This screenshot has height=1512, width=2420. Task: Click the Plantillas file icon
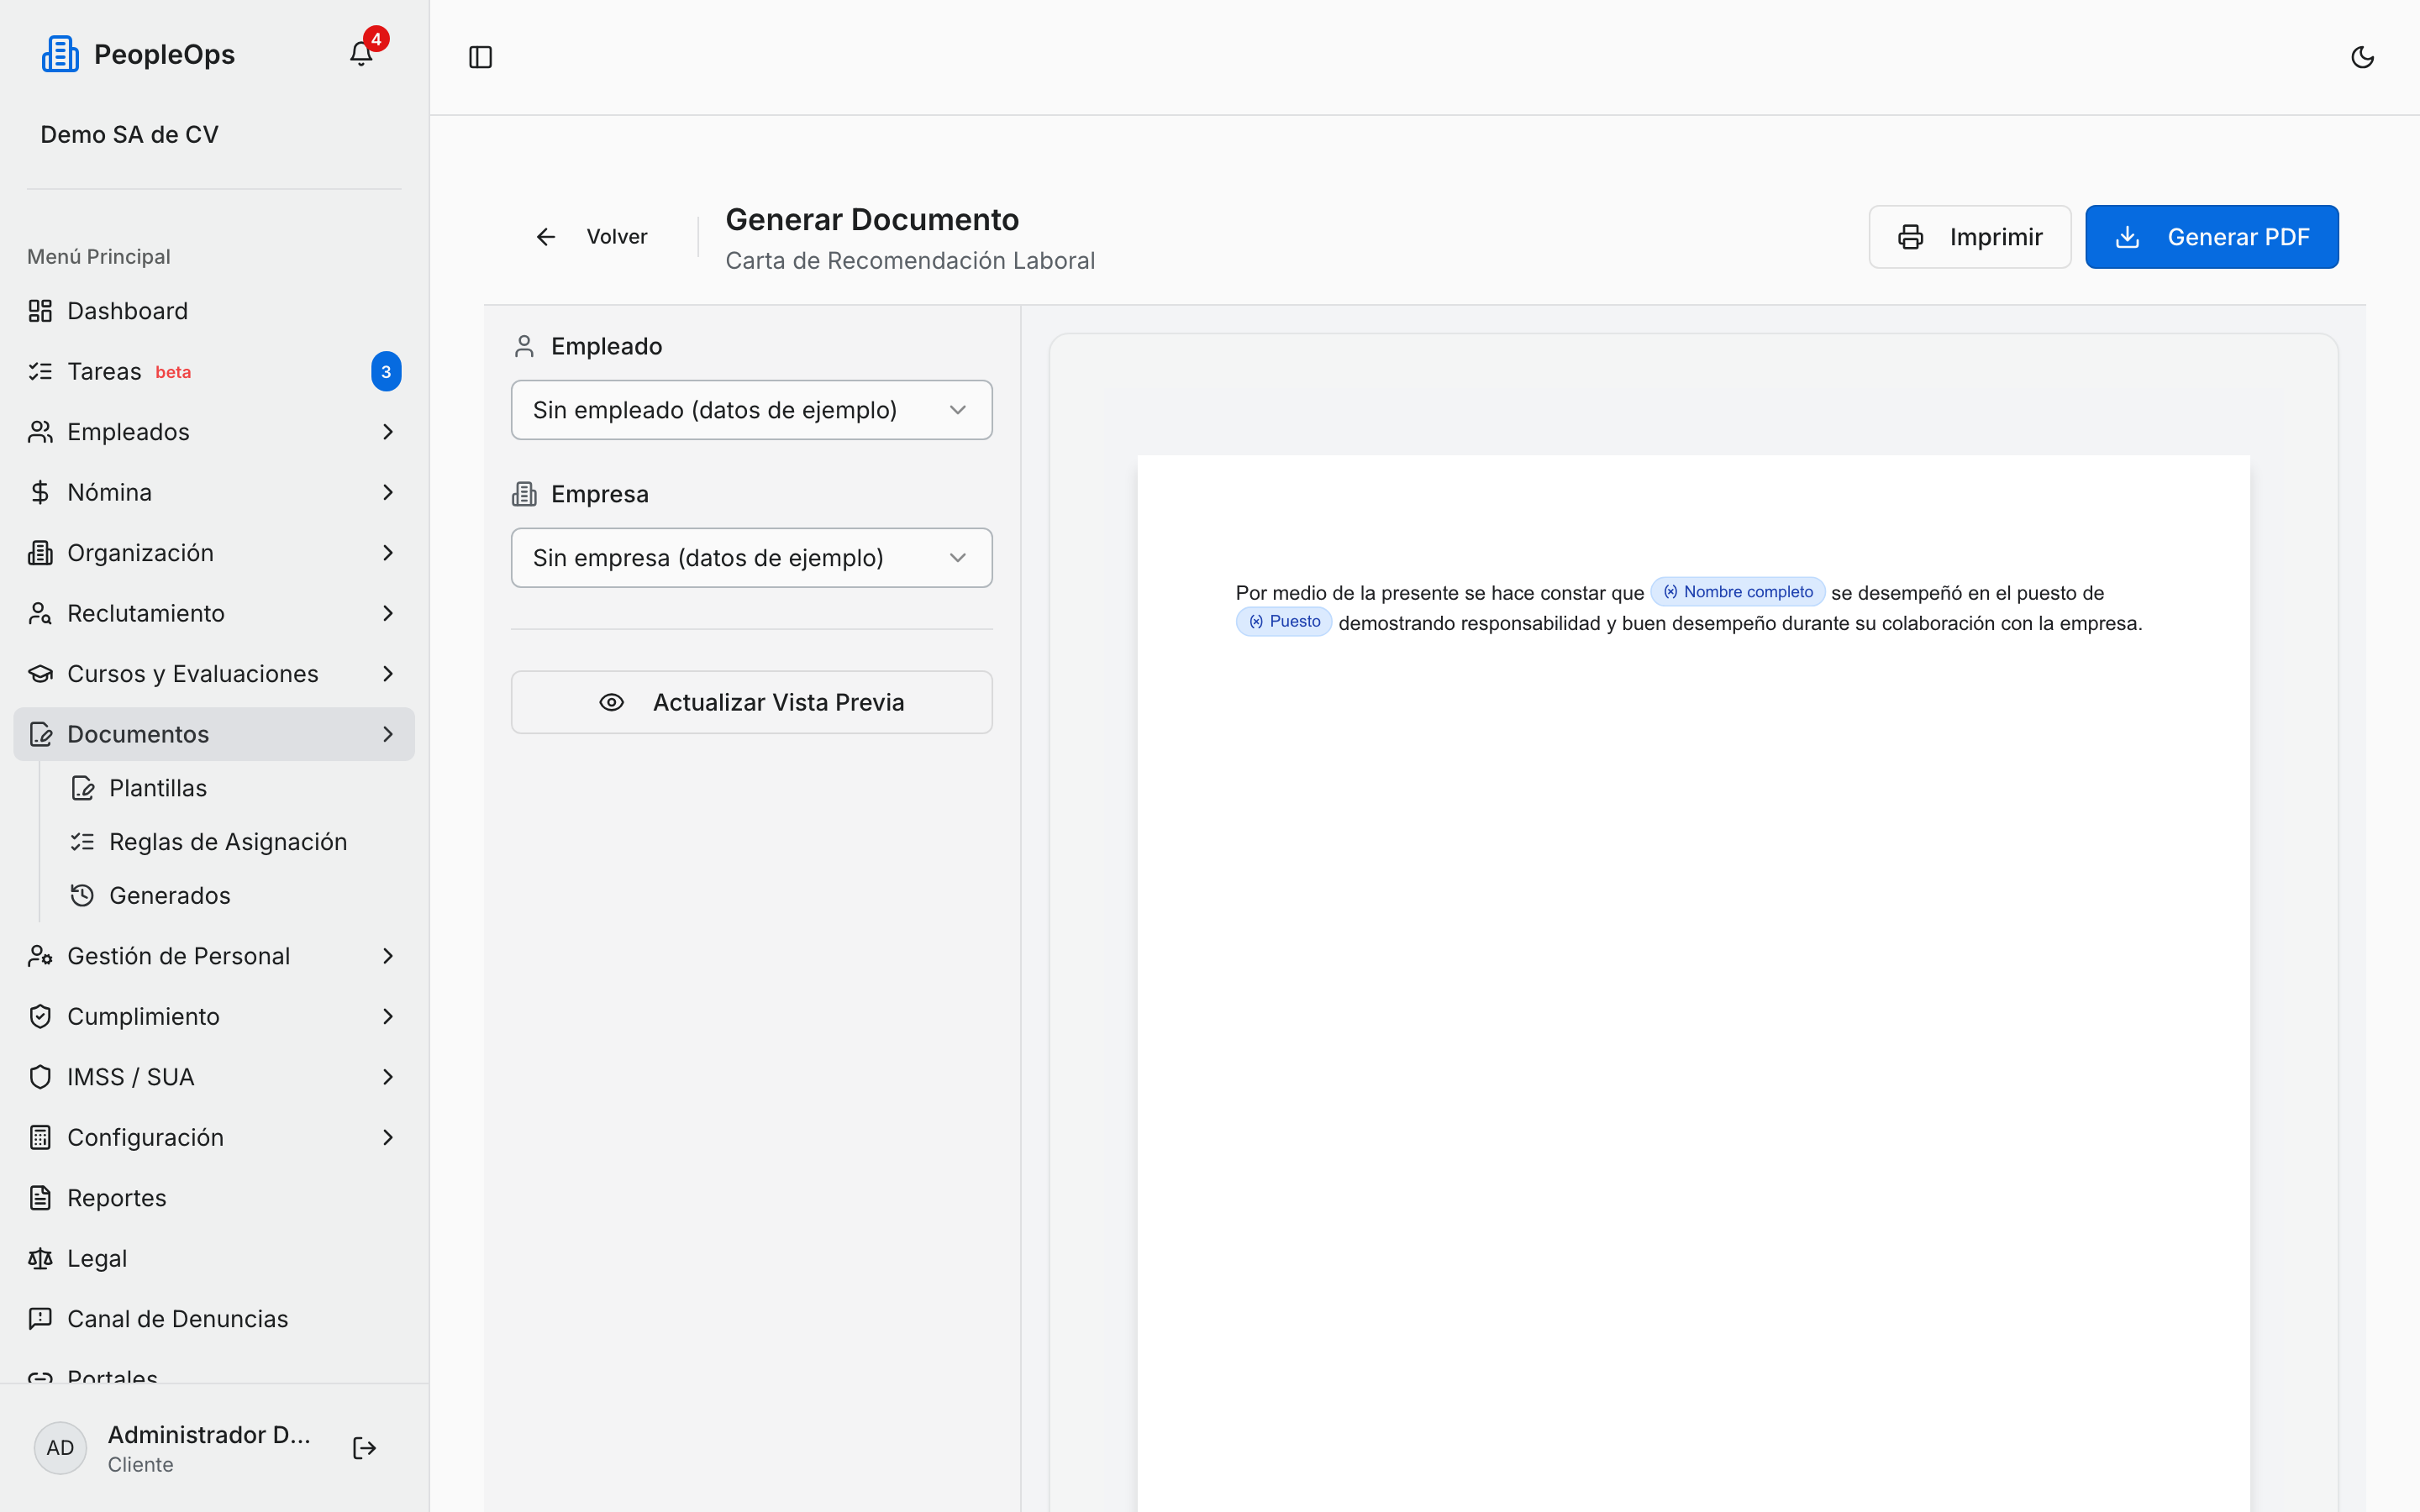click(82, 788)
